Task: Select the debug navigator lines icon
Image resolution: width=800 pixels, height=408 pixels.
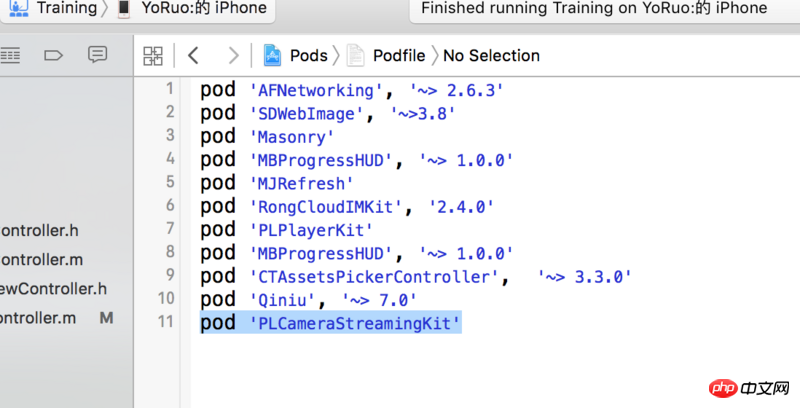Action: tap(10, 55)
